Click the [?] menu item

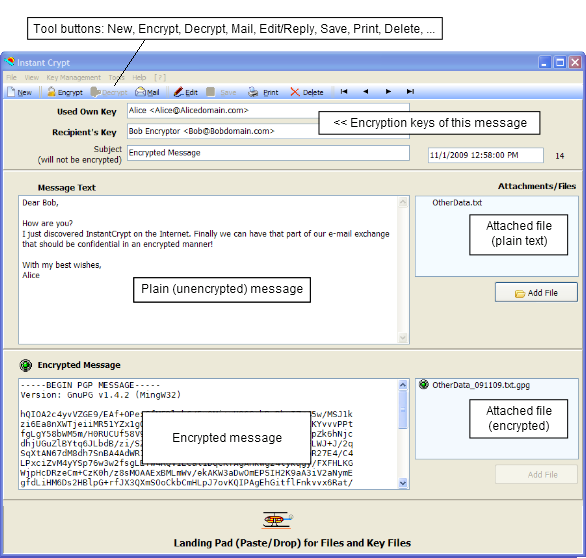[x=160, y=77]
